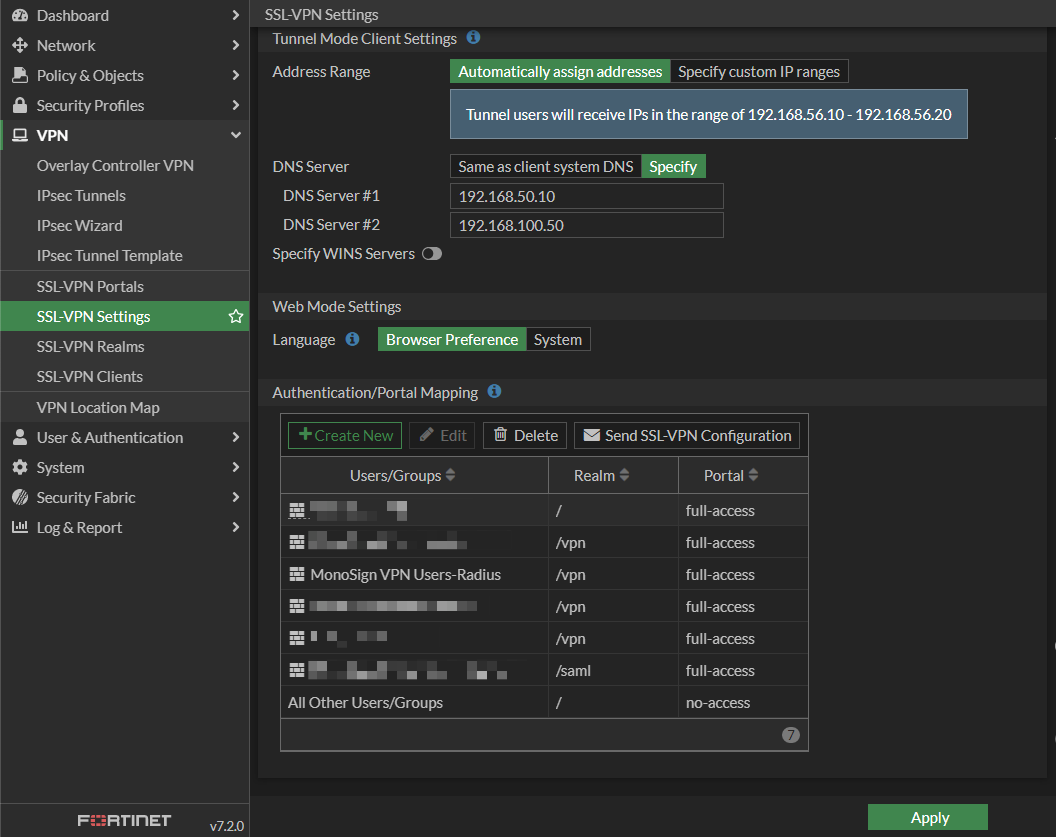Sort by the Users/Groups column arrows
Image resolution: width=1056 pixels, height=837 pixels.
(450, 476)
